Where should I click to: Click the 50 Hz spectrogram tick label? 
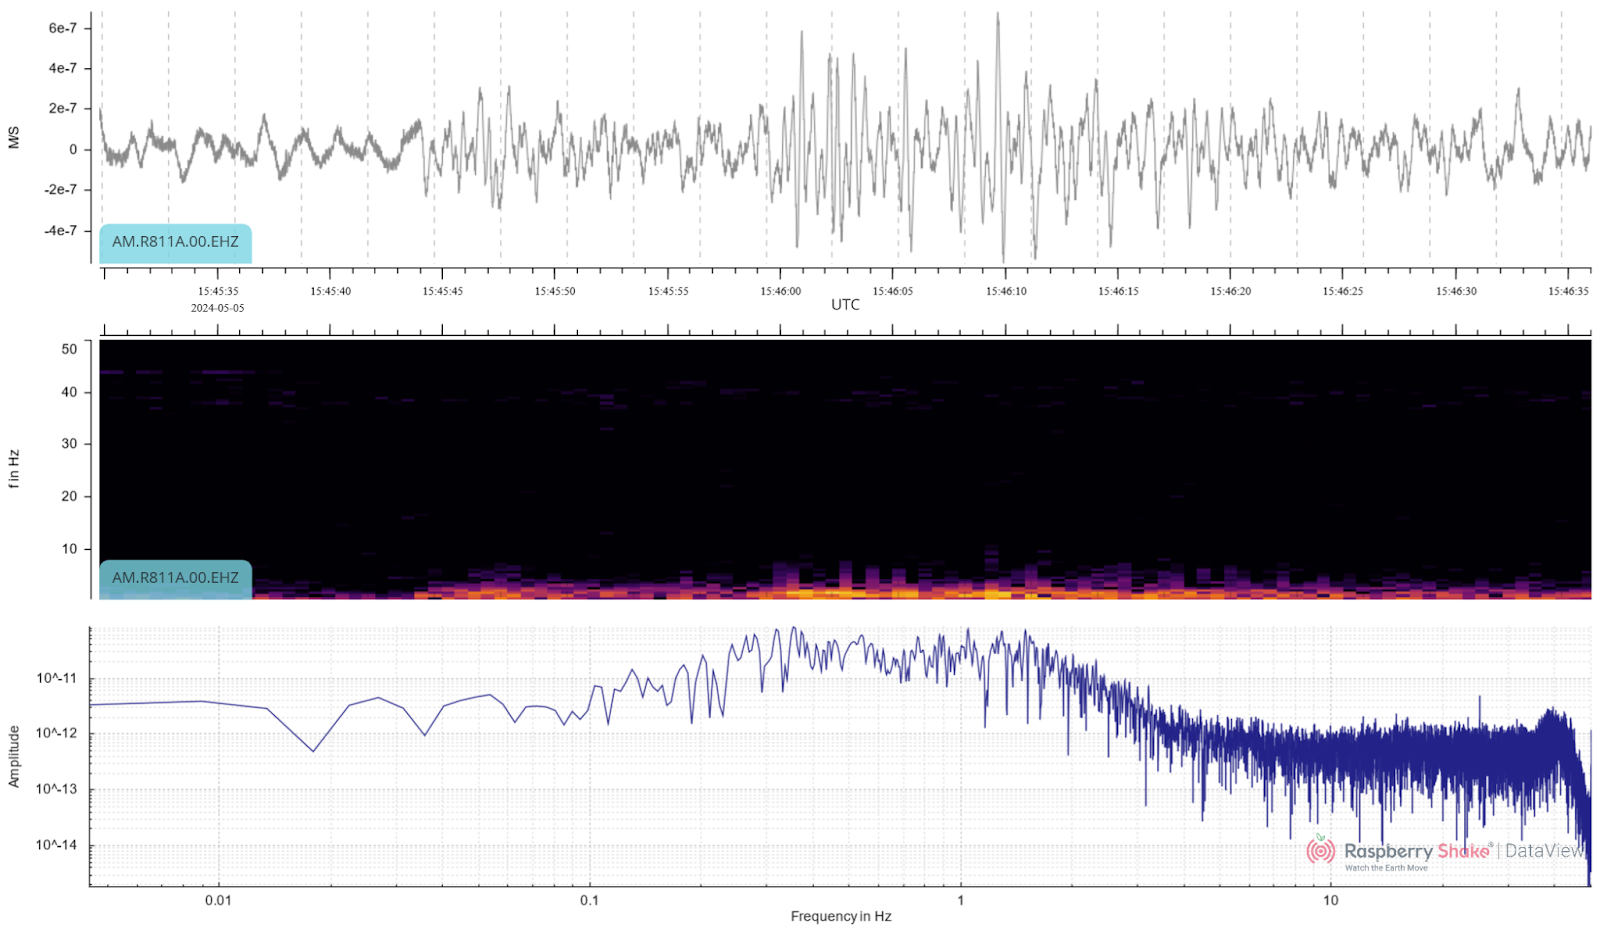(x=69, y=349)
